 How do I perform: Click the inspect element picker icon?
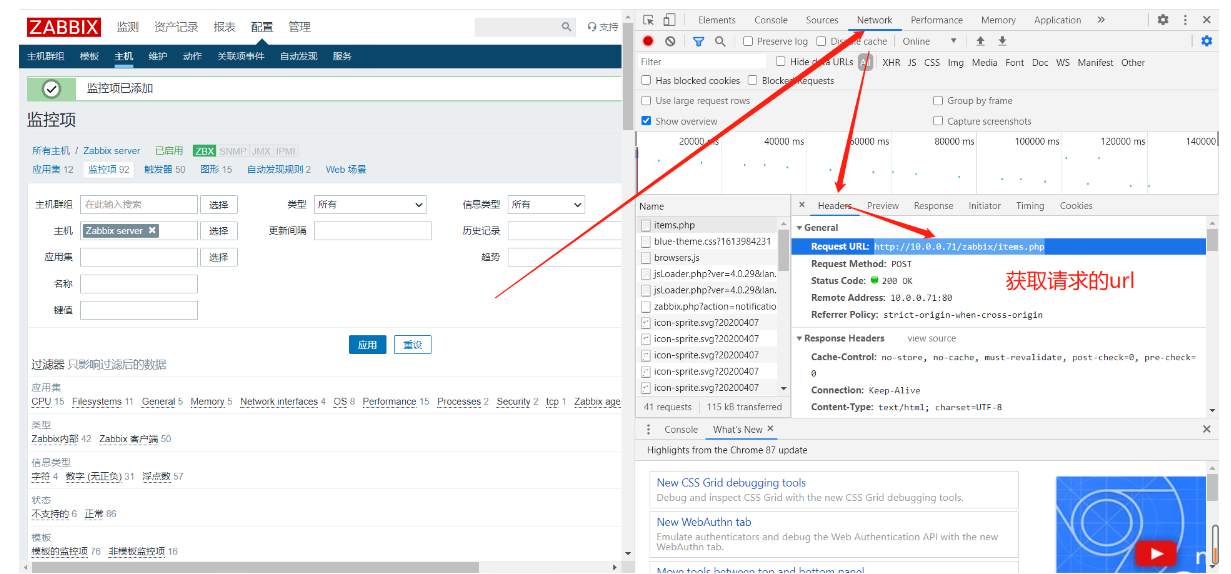point(648,20)
